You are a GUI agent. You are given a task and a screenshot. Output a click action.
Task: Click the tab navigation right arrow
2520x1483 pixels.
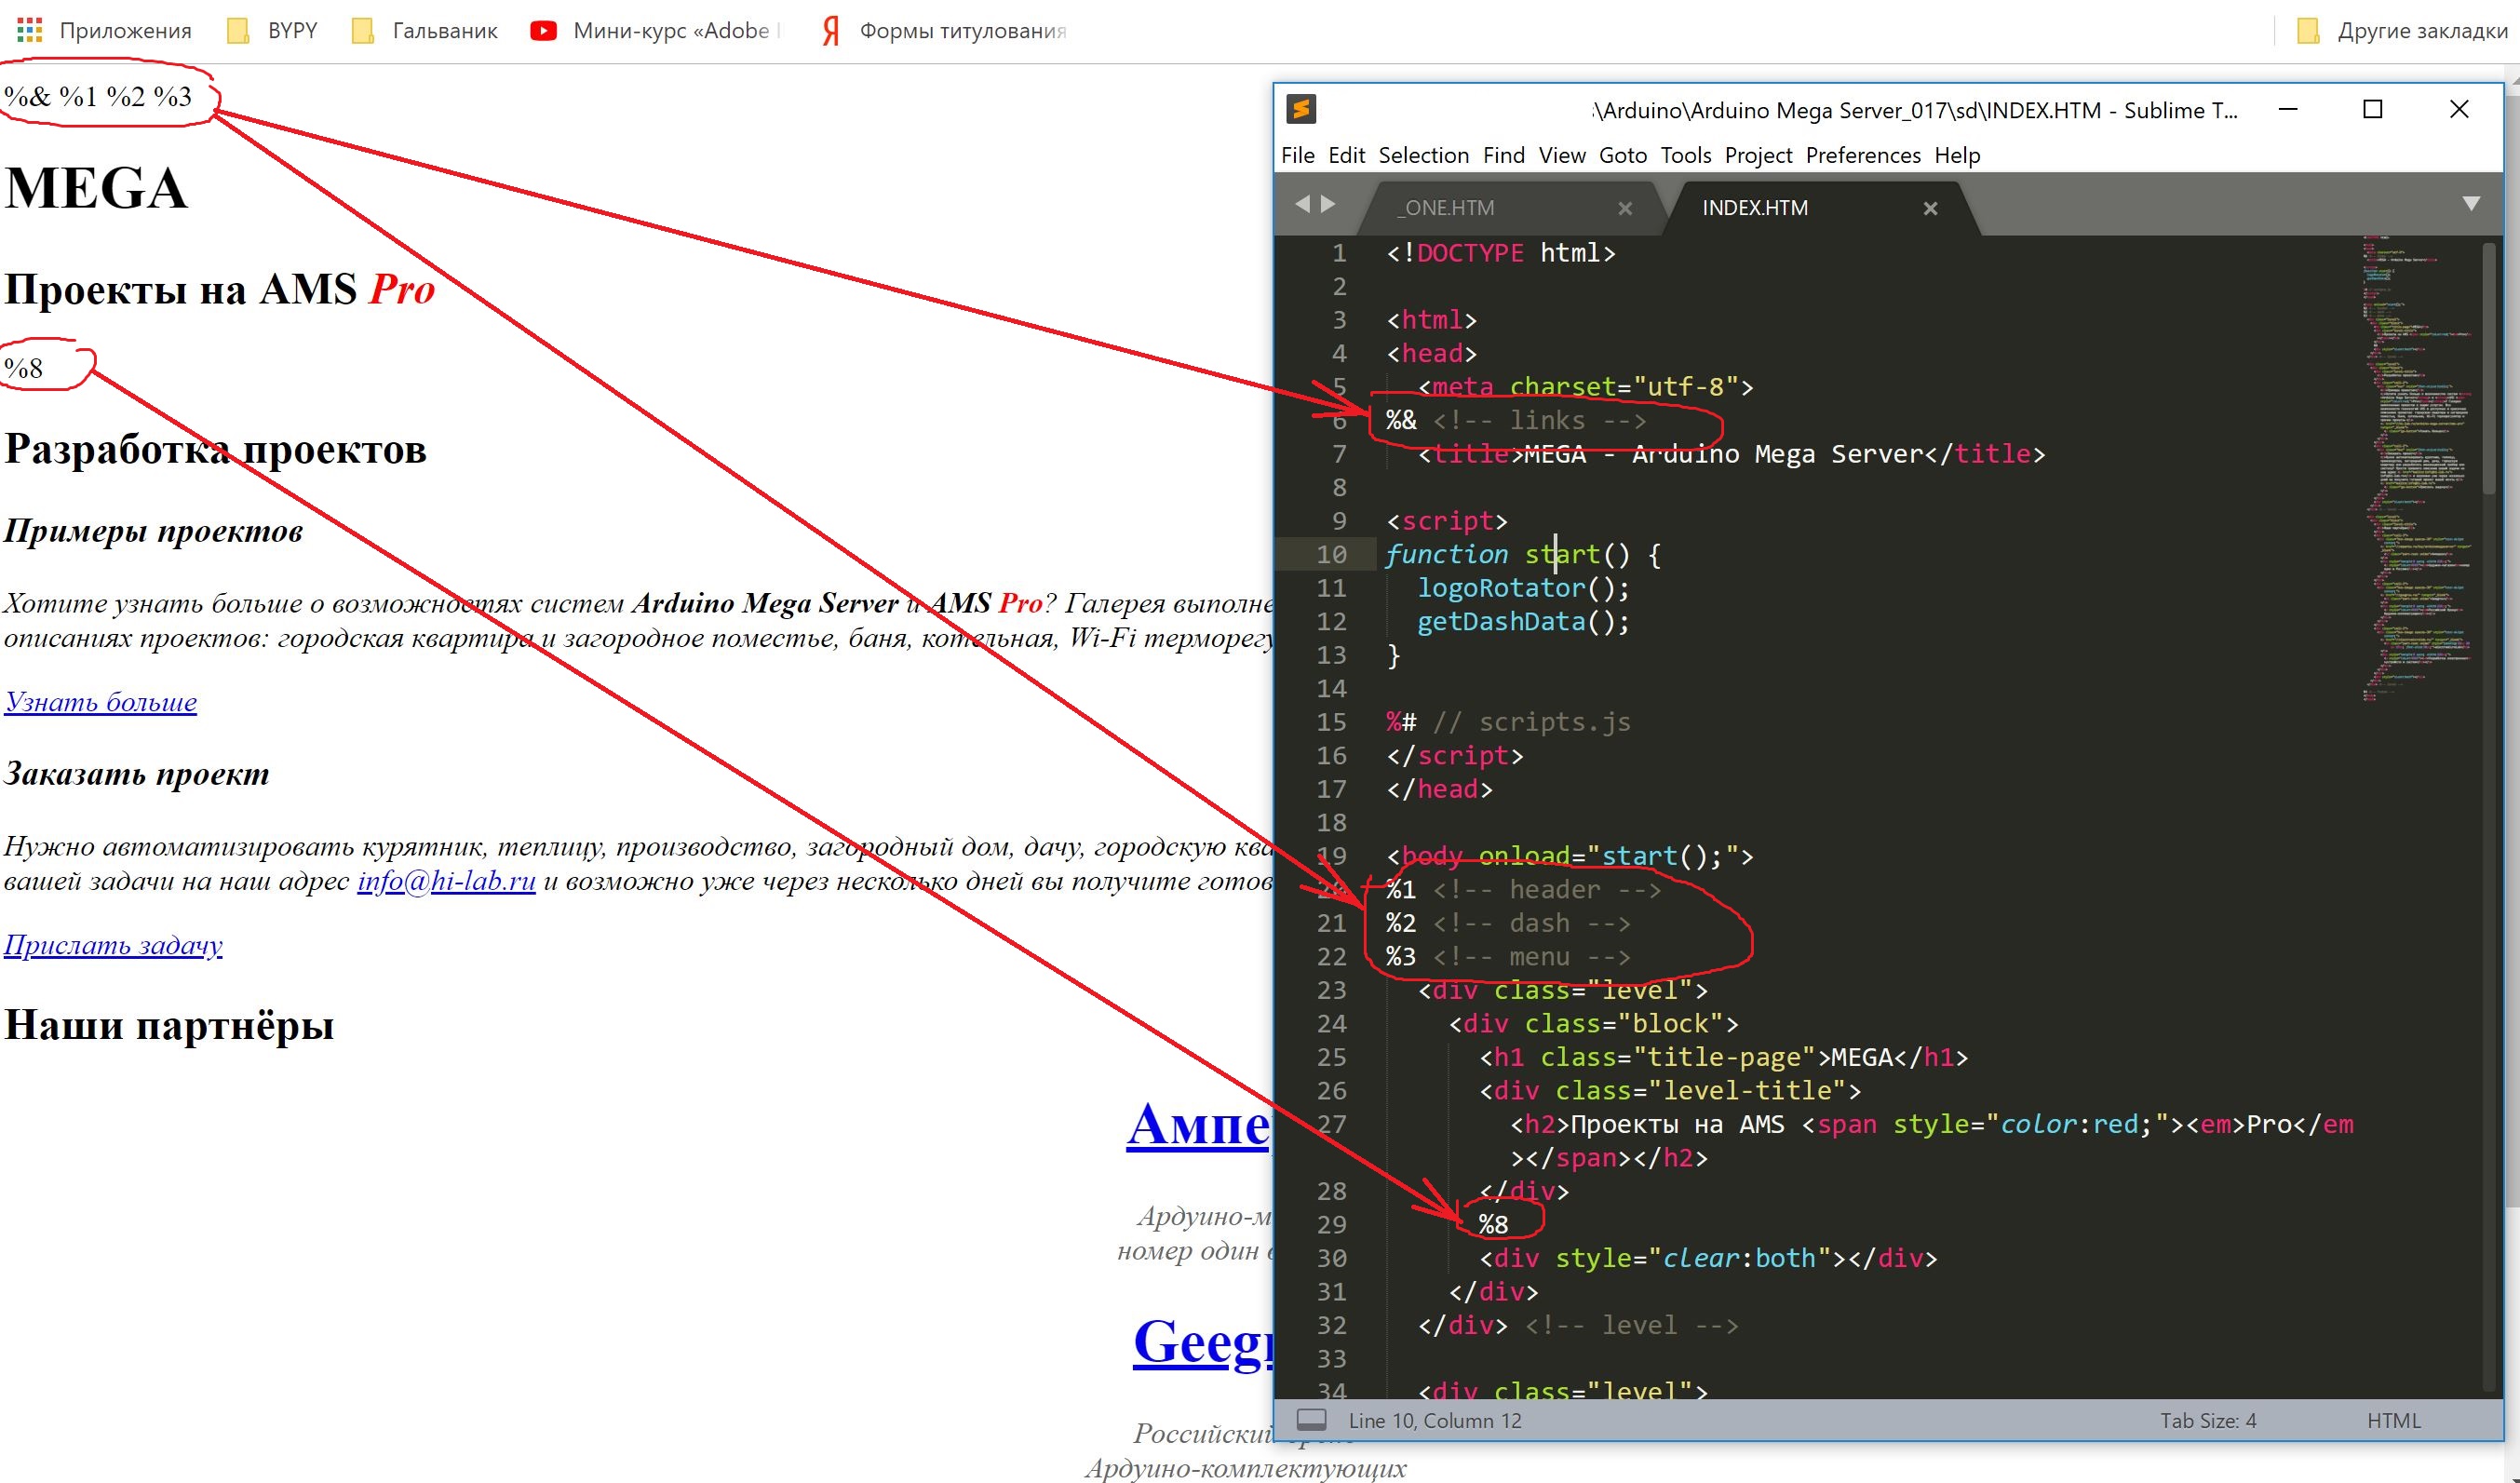pos(1328,204)
